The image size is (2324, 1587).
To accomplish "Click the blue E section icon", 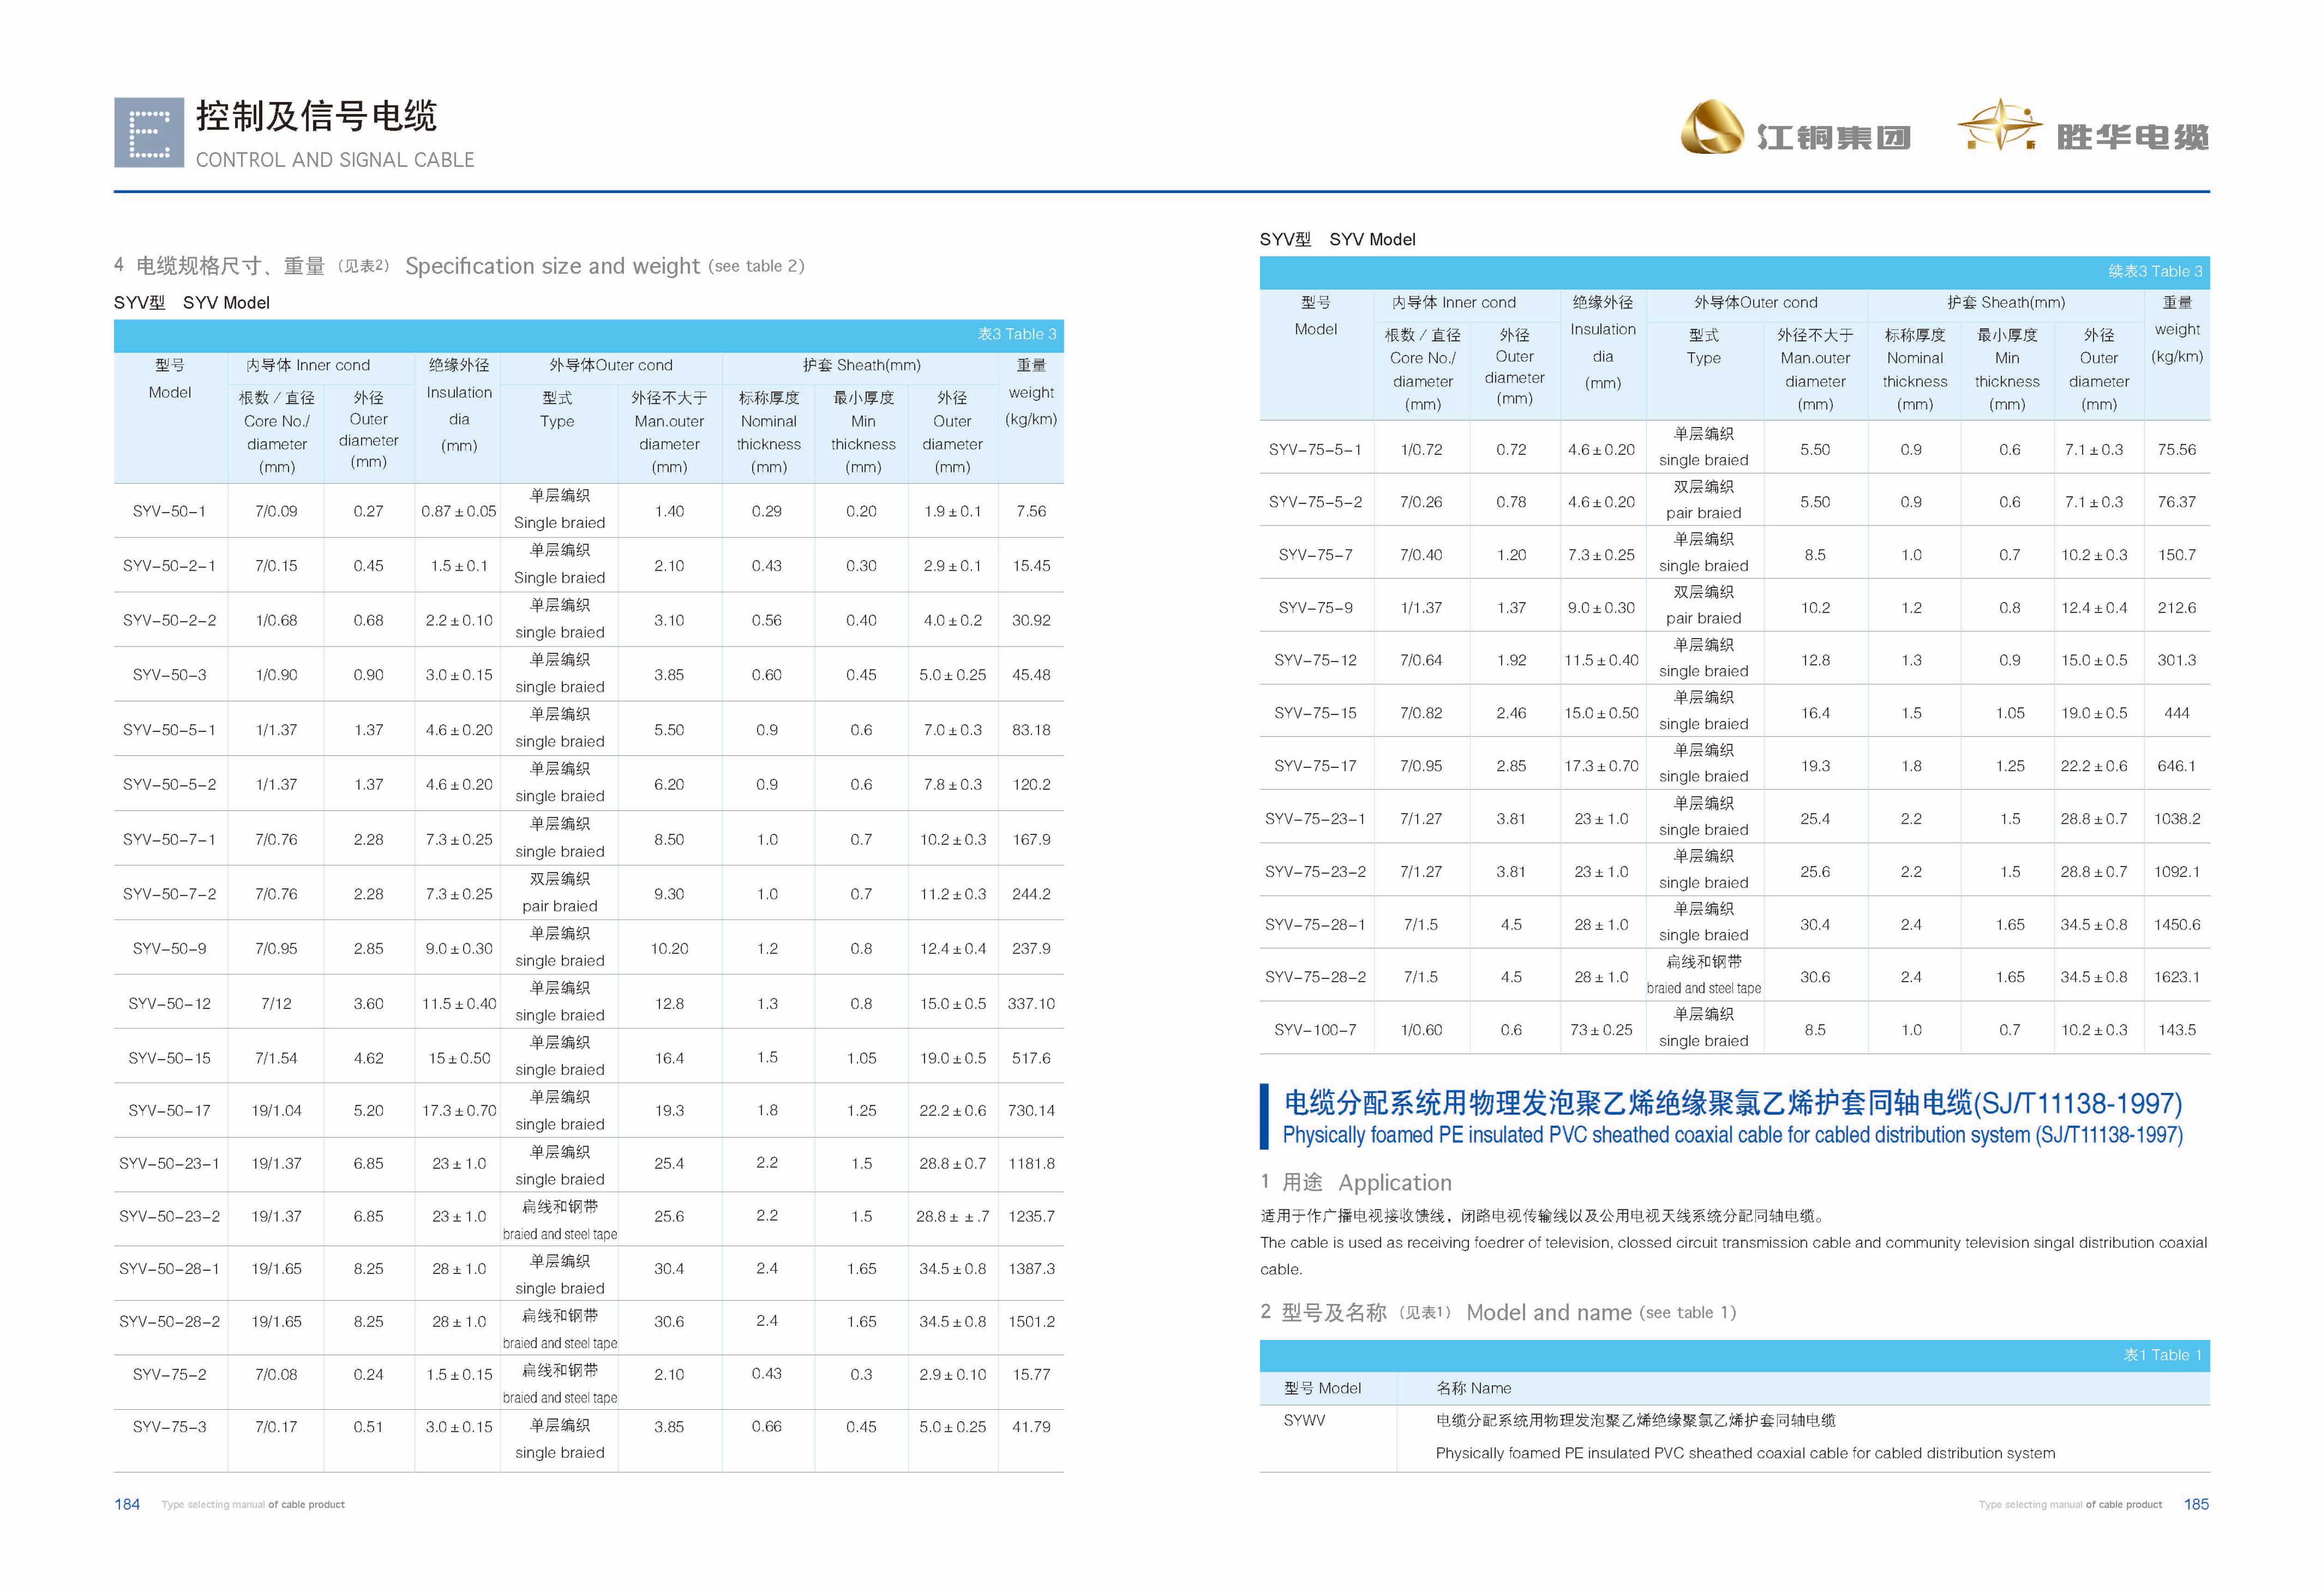I will 149,132.
